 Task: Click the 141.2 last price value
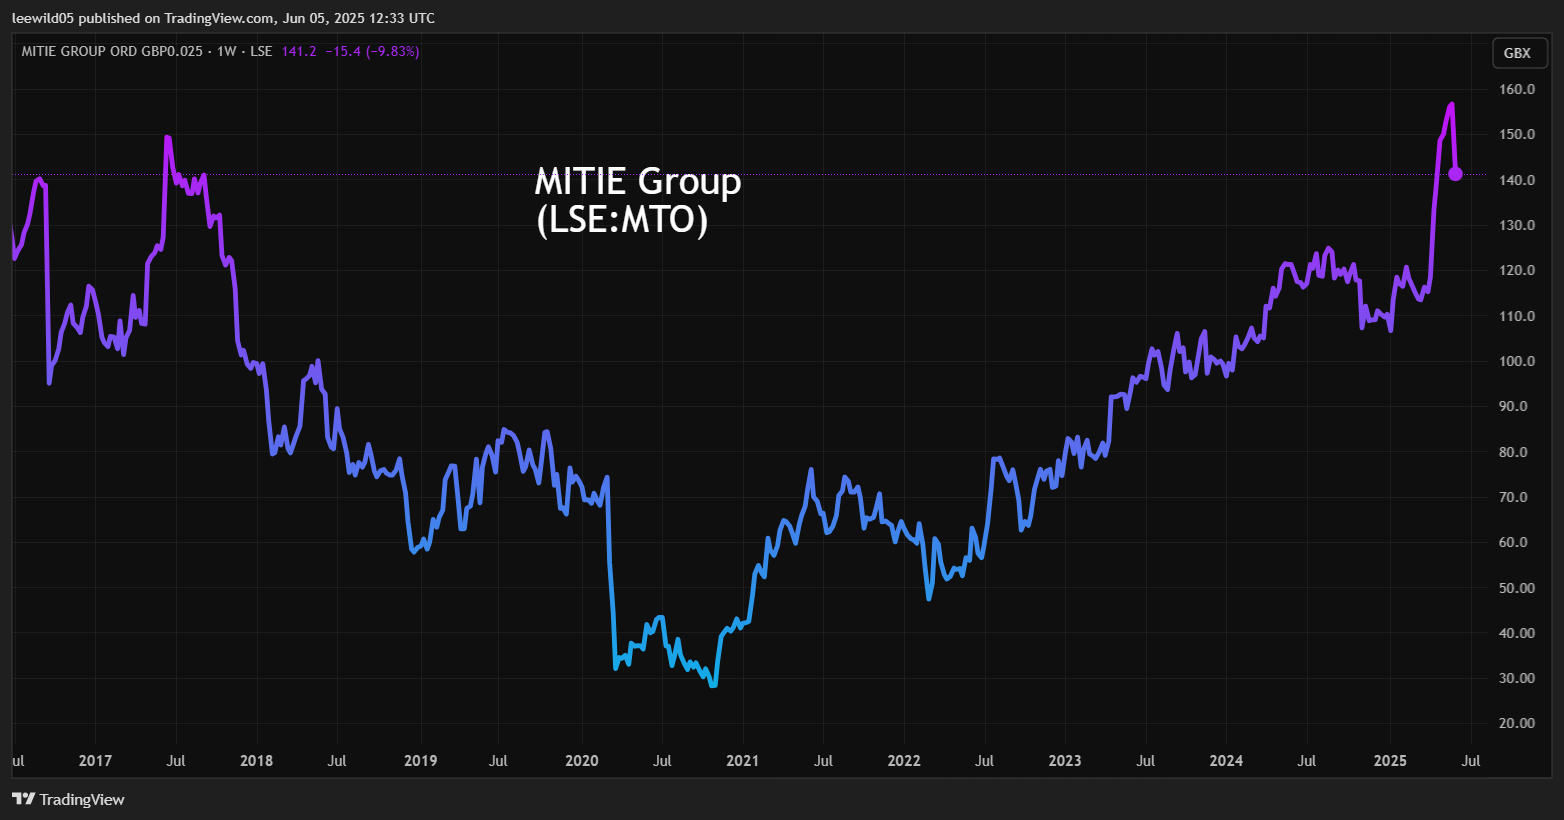tap(299, 51)
